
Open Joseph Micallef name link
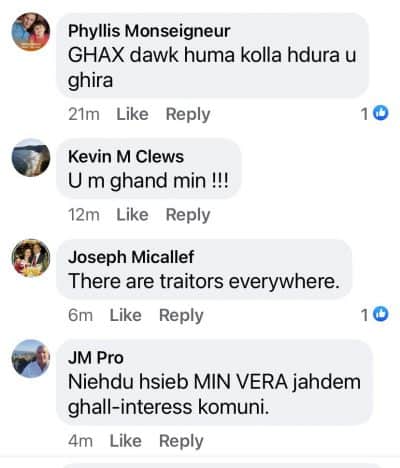pyautogui.click(x=131, y=257)
